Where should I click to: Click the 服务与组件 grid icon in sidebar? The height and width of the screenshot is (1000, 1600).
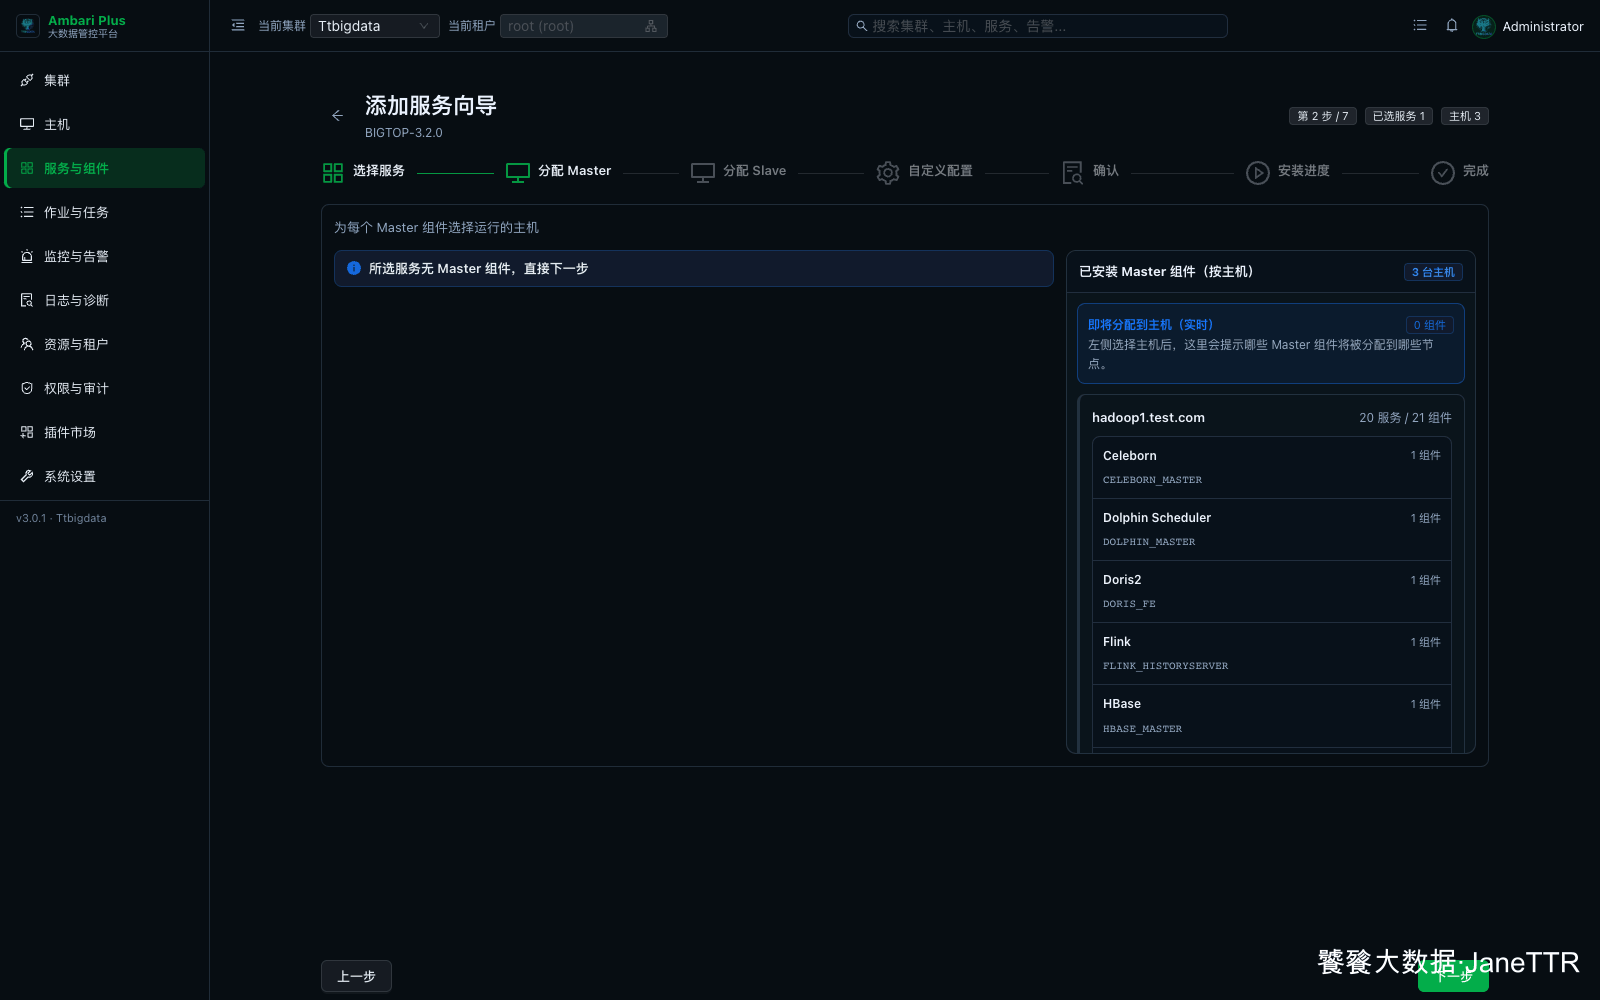27,168
